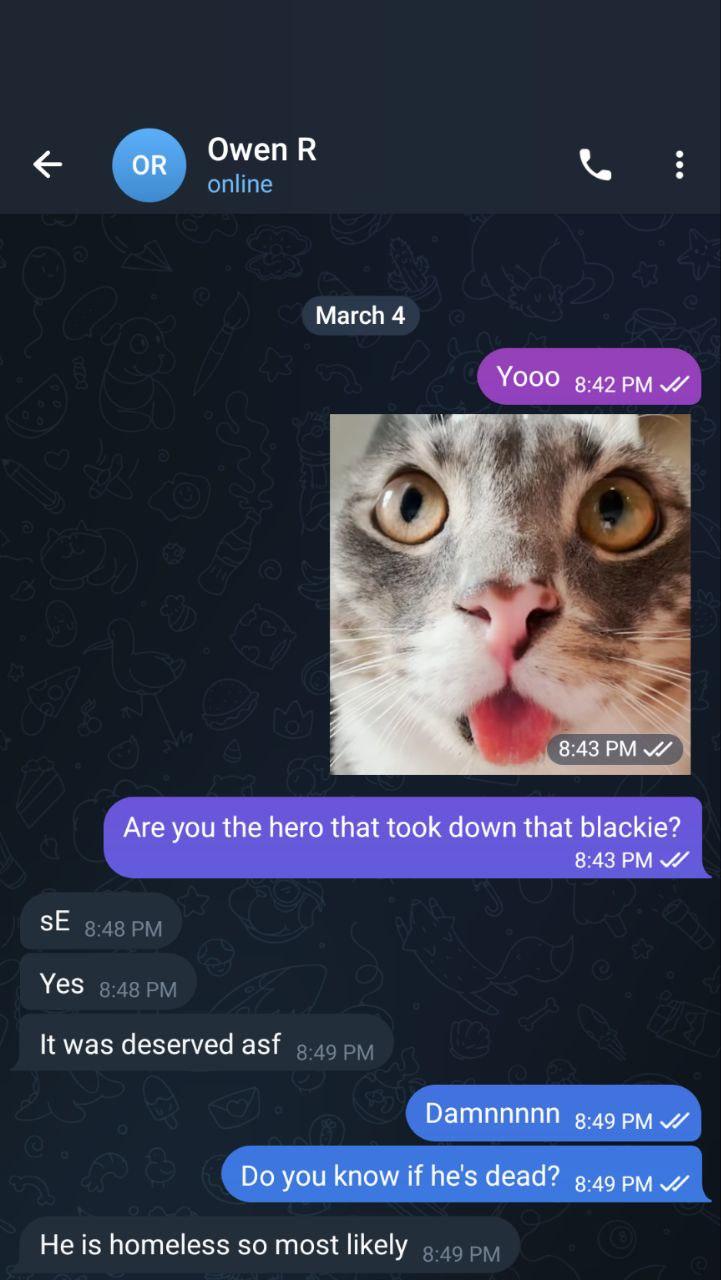This screenshot has height=1280, width=721.
Task: Tap the 8:43 PM timestamp on photo
Action: [x=597, y=748]
